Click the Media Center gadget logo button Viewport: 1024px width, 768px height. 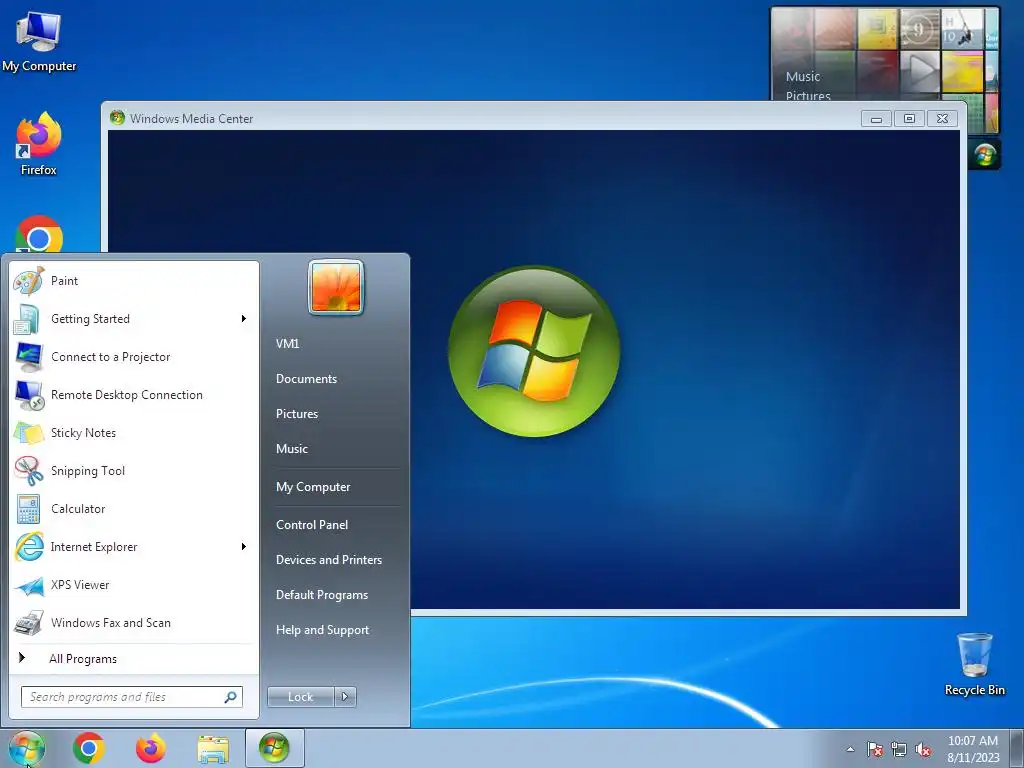tap(984, 155)
